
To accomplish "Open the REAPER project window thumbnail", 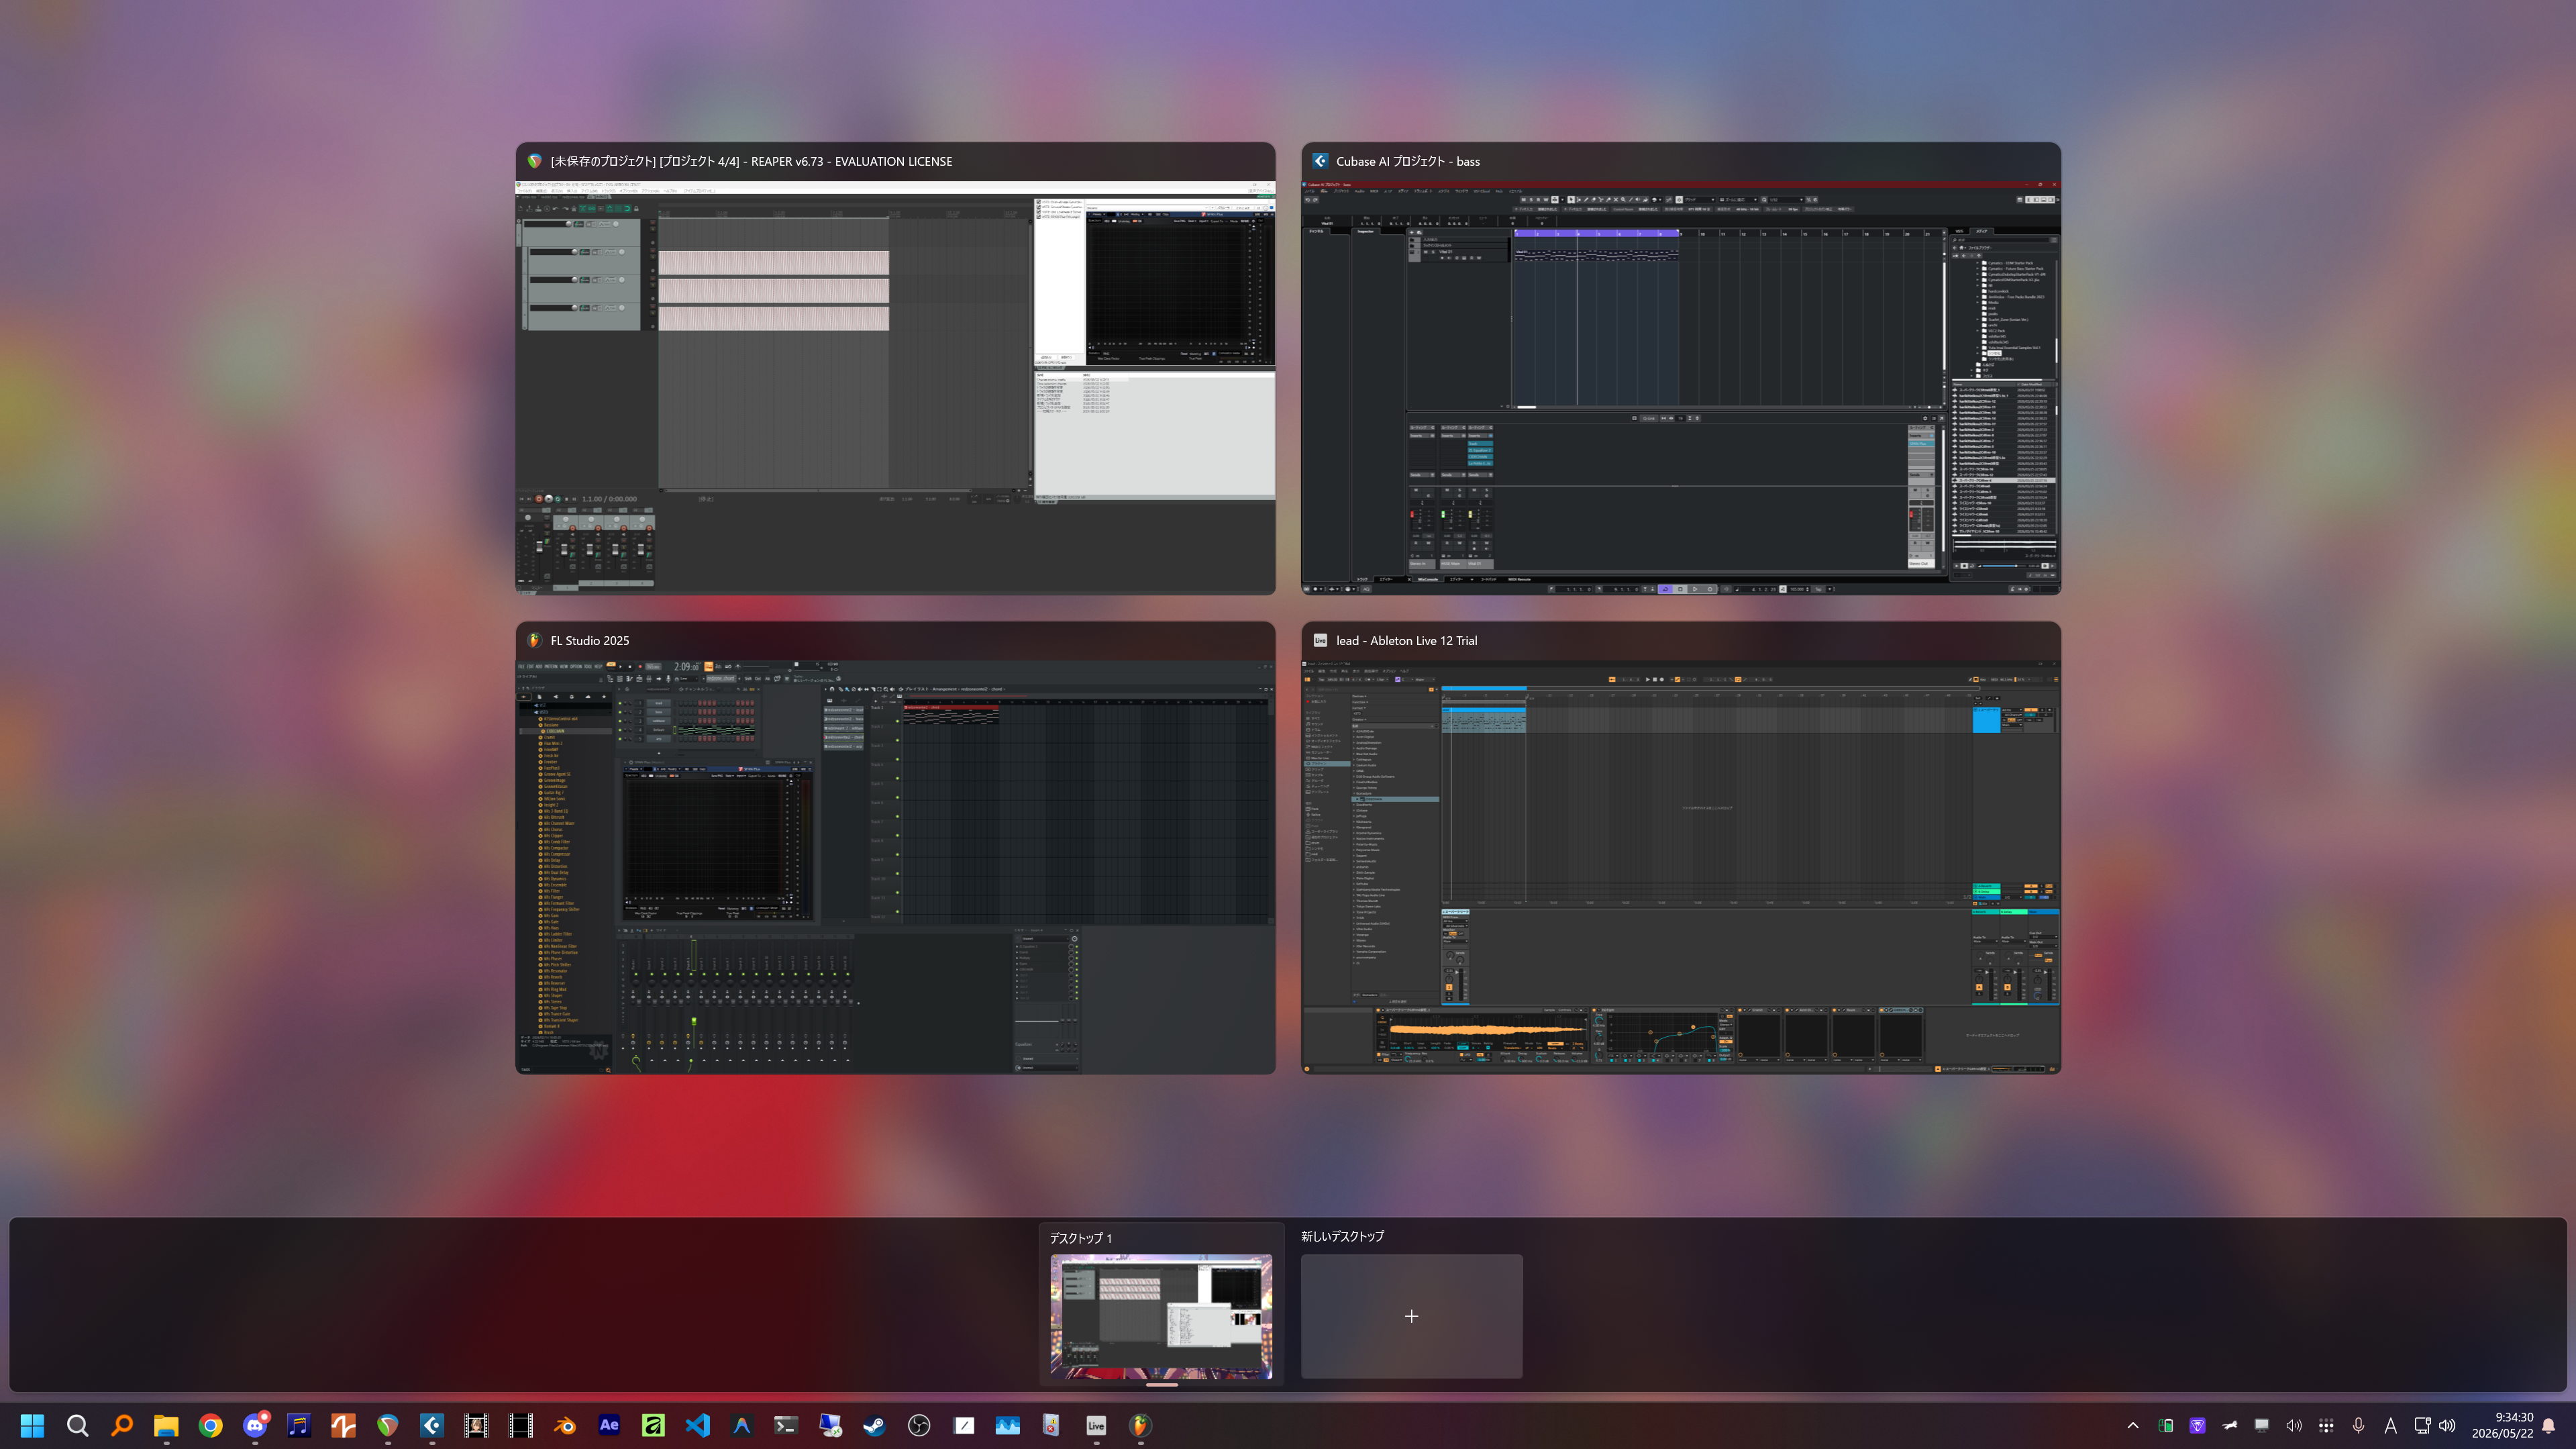I will (x=895, y=369).
